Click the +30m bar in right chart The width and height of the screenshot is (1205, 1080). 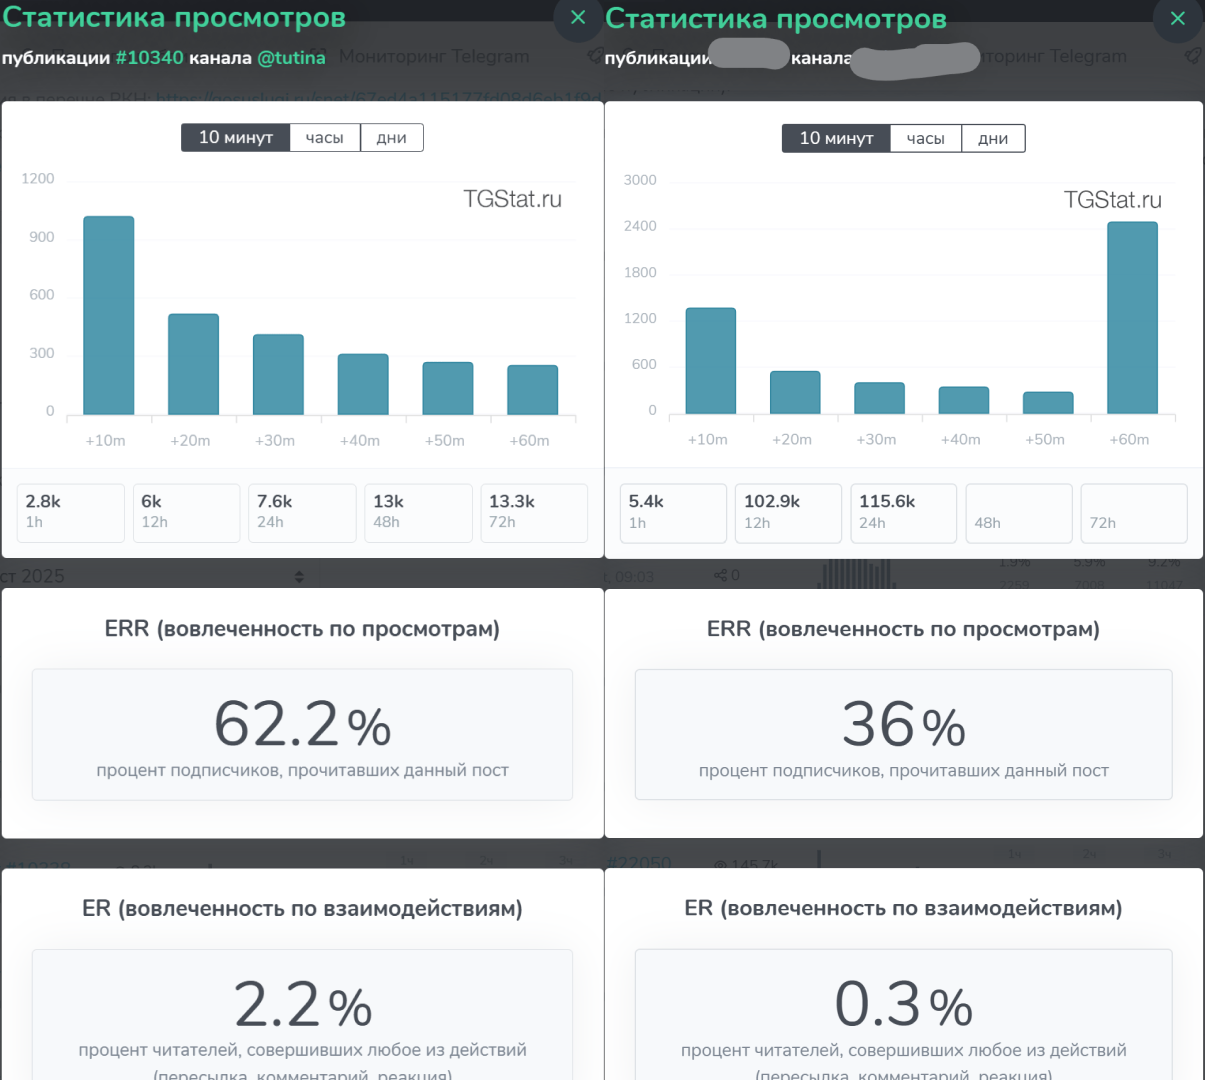tap(879, 398)
